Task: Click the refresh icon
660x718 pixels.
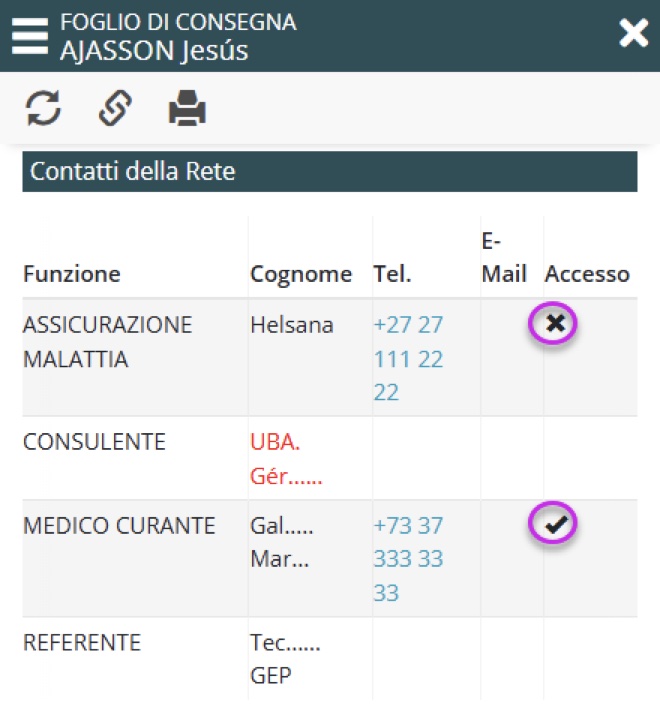Action: pos(43,108)
